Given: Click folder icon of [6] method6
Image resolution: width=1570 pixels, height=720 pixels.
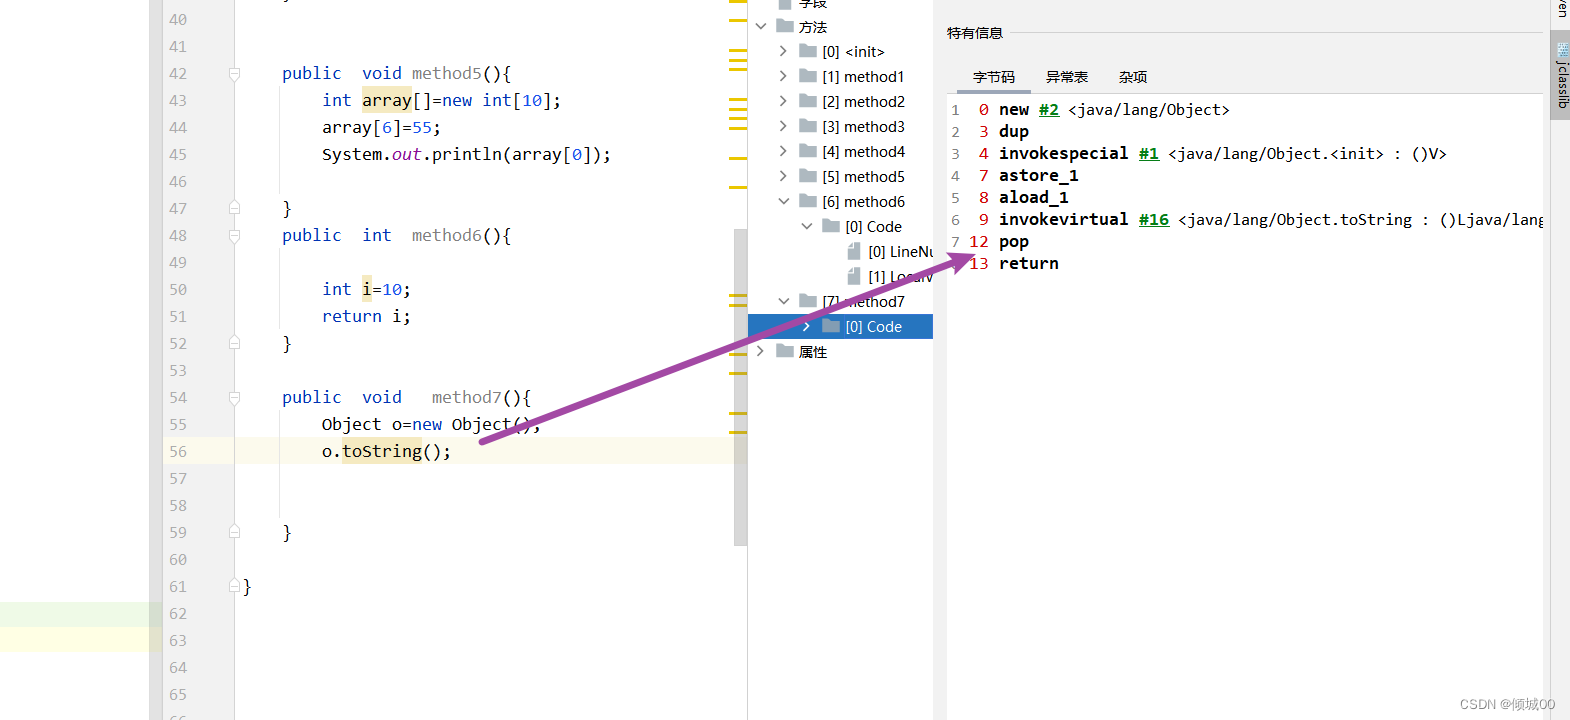Looking at the screenshot, I should [808, 201].
